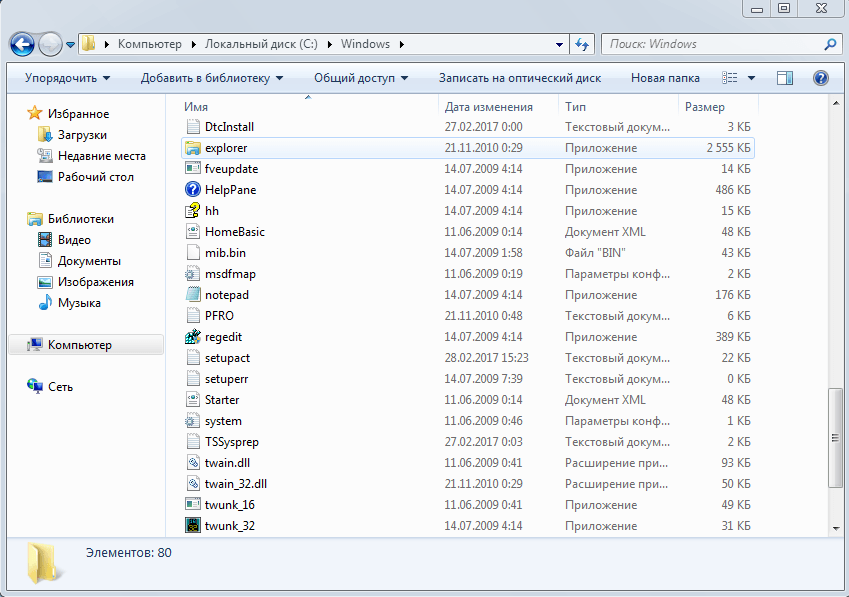The width and height of the screenshot is (849, 597).
Task: Open the Документы library
Action: pos(89,261)
